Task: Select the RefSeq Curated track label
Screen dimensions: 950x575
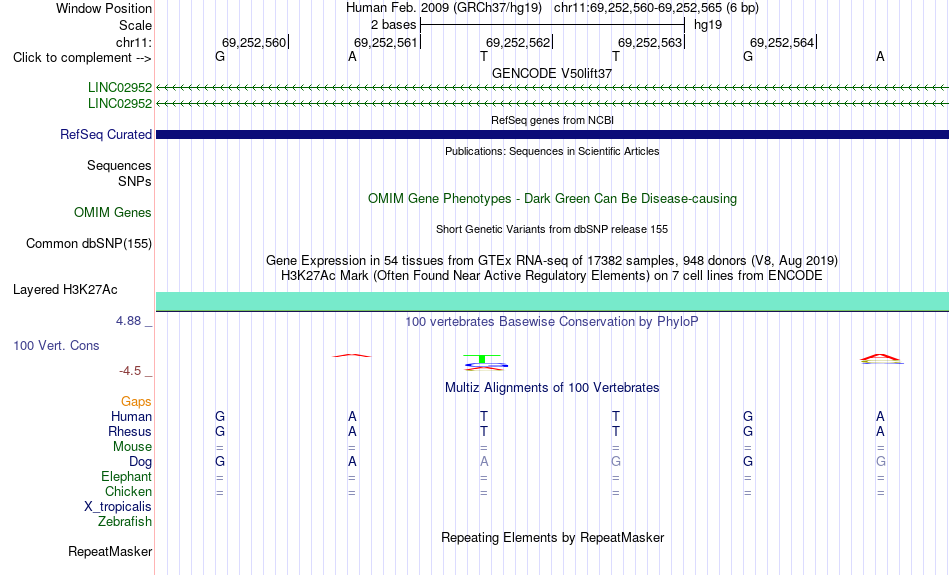Action: point(106,135)
